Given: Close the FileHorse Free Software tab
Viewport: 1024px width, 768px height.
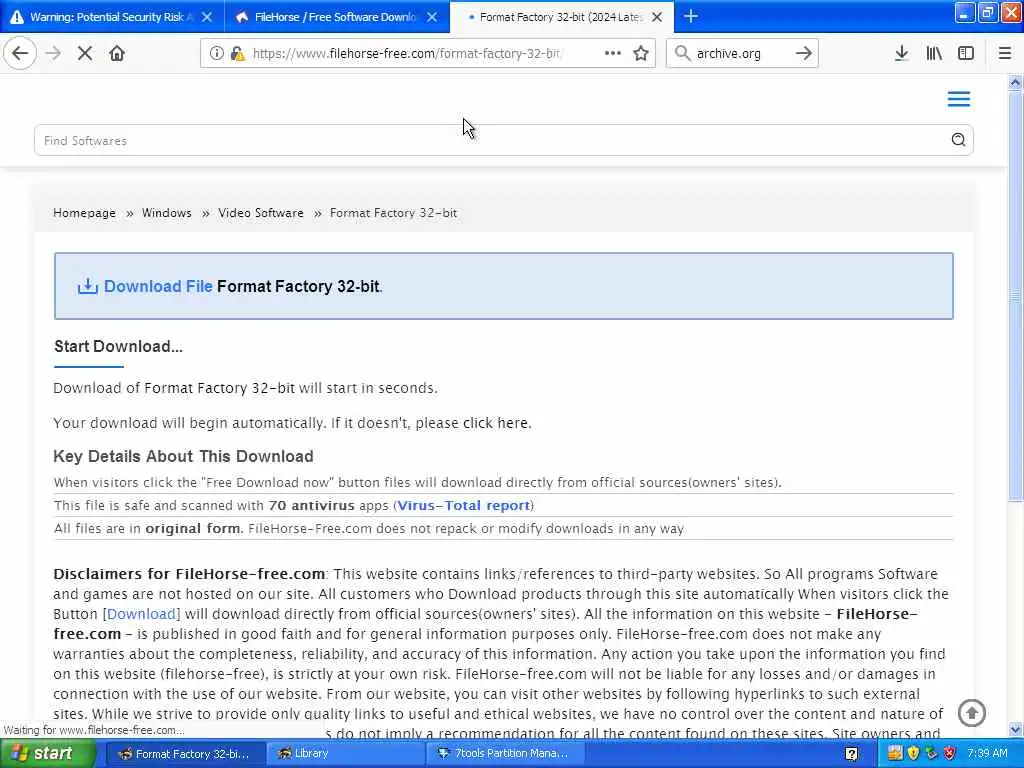Looking at the screenshot, I should point(432,17).
